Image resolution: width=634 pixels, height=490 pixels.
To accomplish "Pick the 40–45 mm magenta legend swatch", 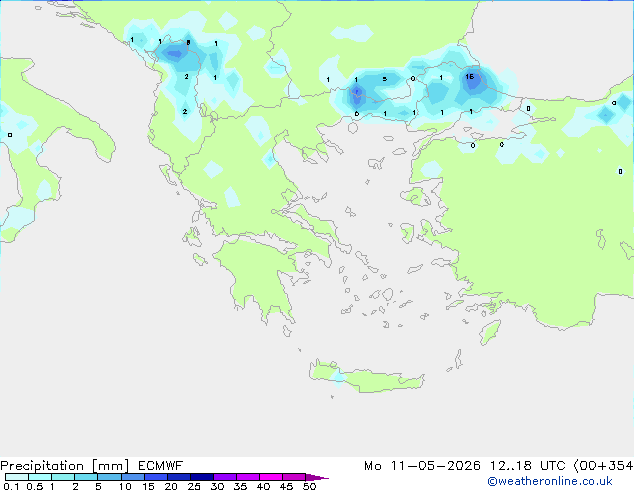I will point(271,477).
